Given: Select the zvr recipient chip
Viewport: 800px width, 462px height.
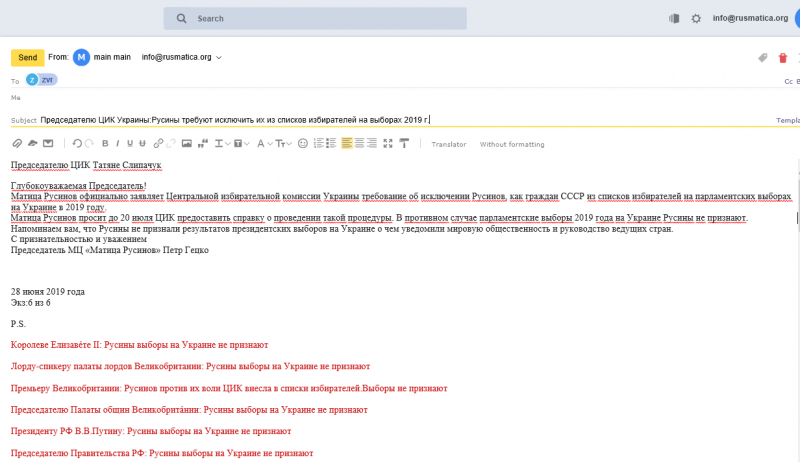Looking at the screenshot, I should [x=41, y=80].
